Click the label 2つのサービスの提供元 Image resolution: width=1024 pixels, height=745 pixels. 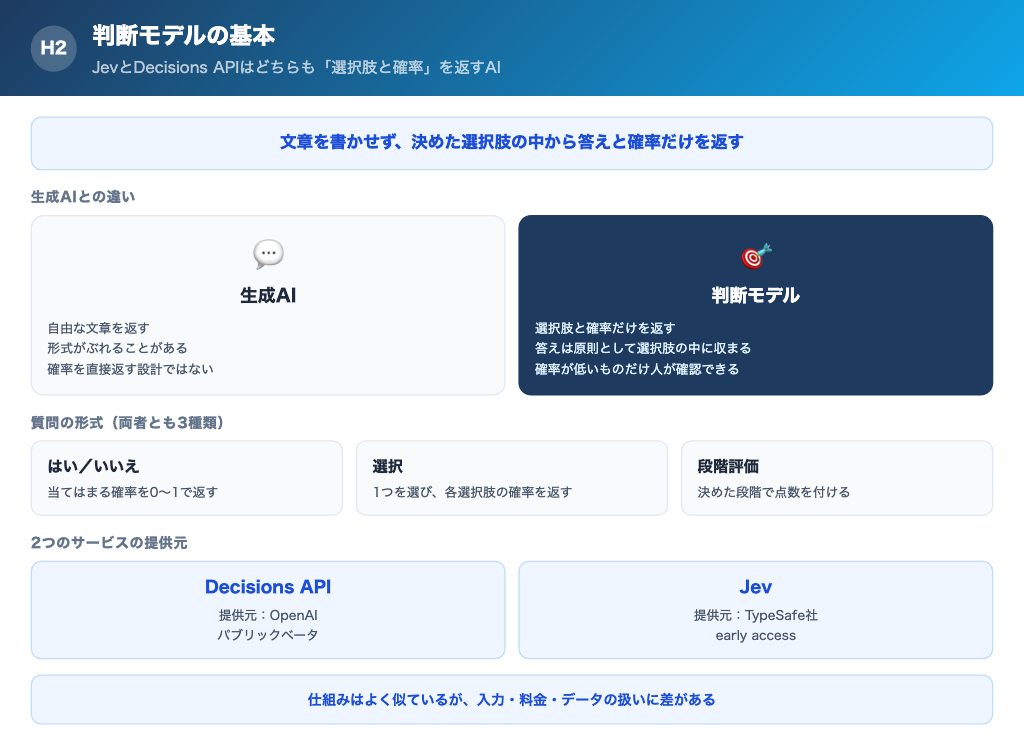coord(109,543)
